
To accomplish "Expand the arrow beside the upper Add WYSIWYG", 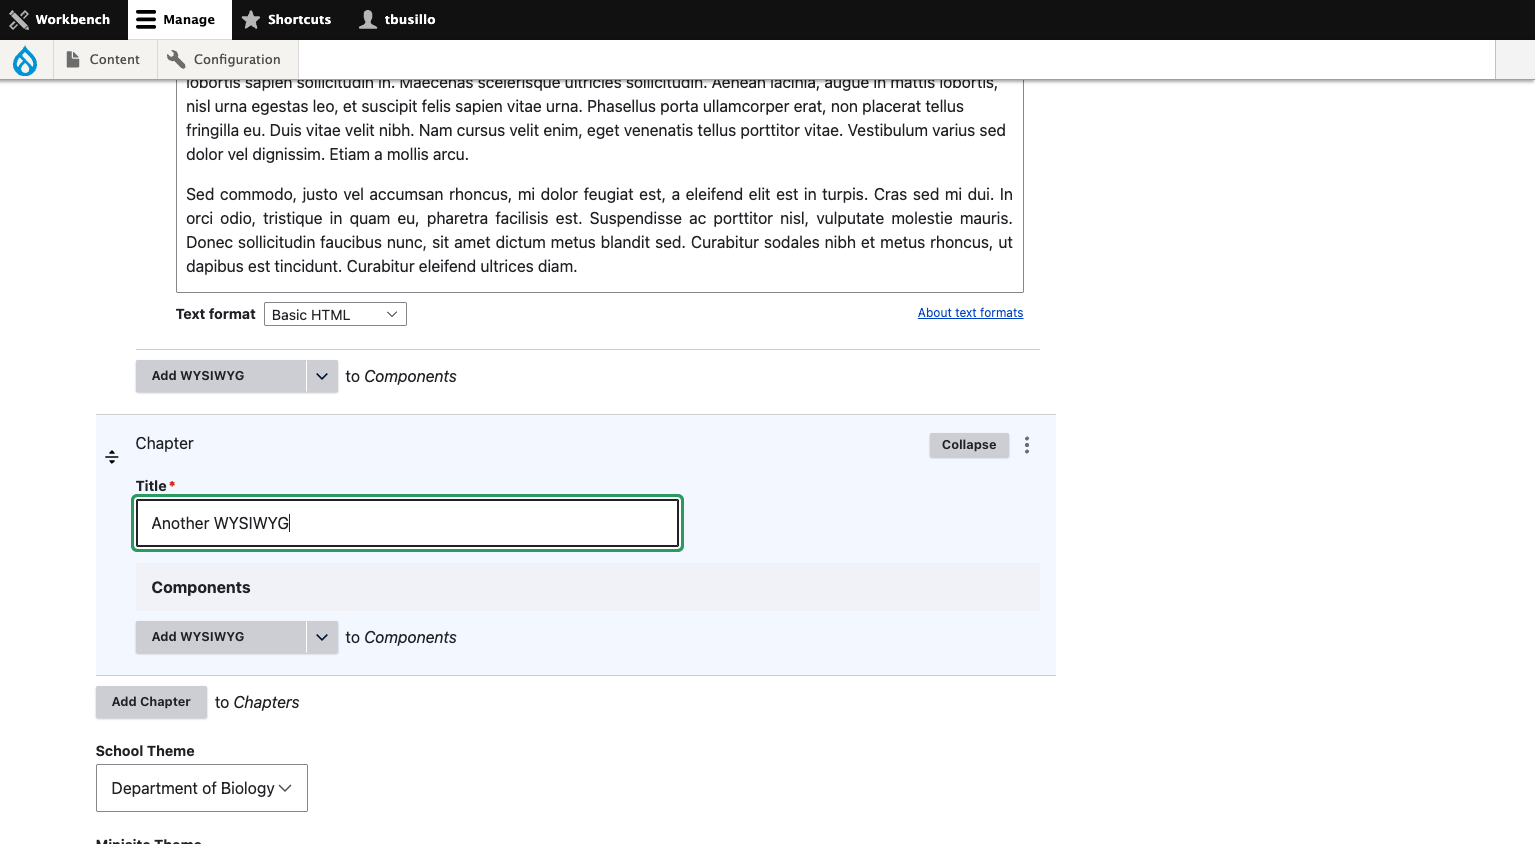I will point(322,376).
